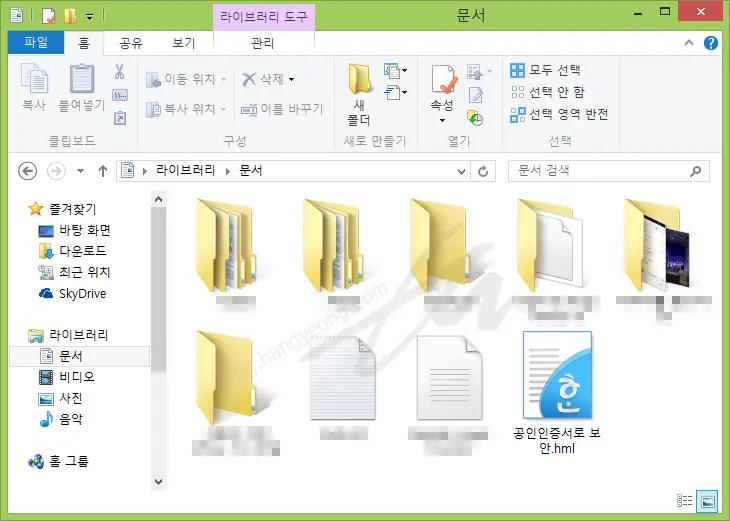Click the Refresh button beside address bar

pyautogui.click(x=483, y=171)
